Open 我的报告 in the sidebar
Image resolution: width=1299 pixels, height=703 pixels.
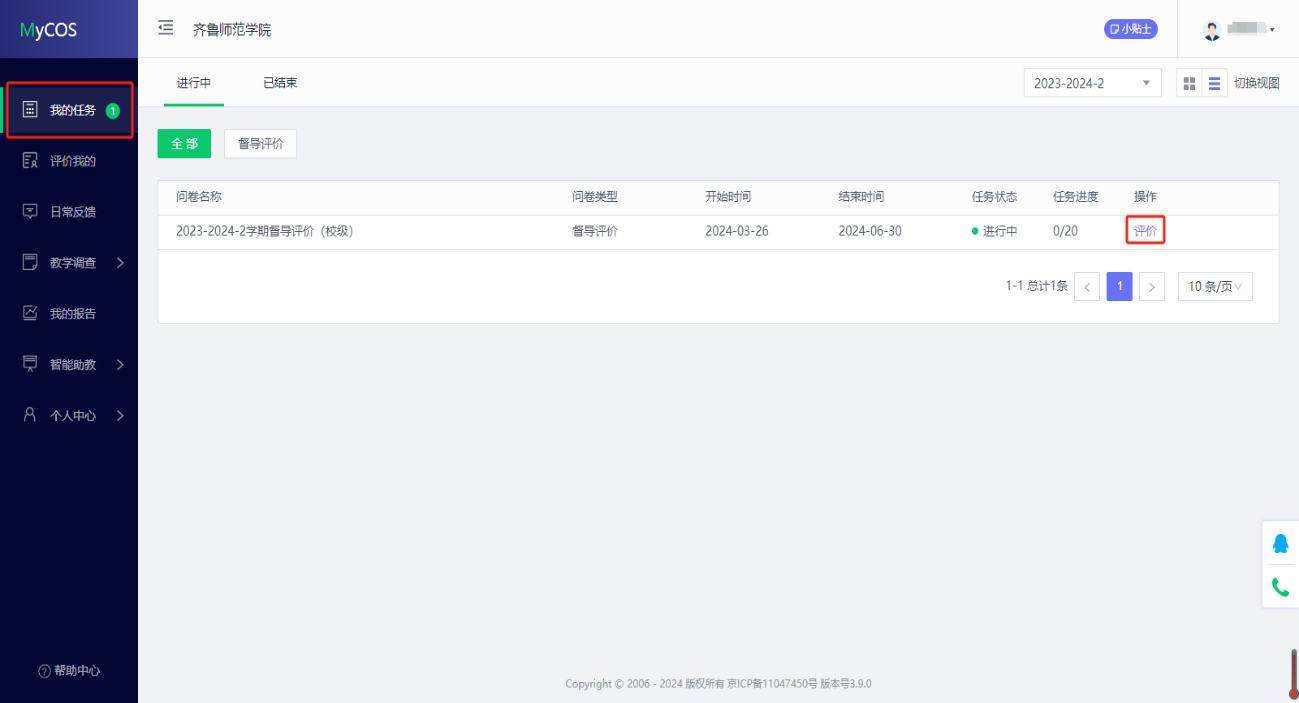coord(72,314)
